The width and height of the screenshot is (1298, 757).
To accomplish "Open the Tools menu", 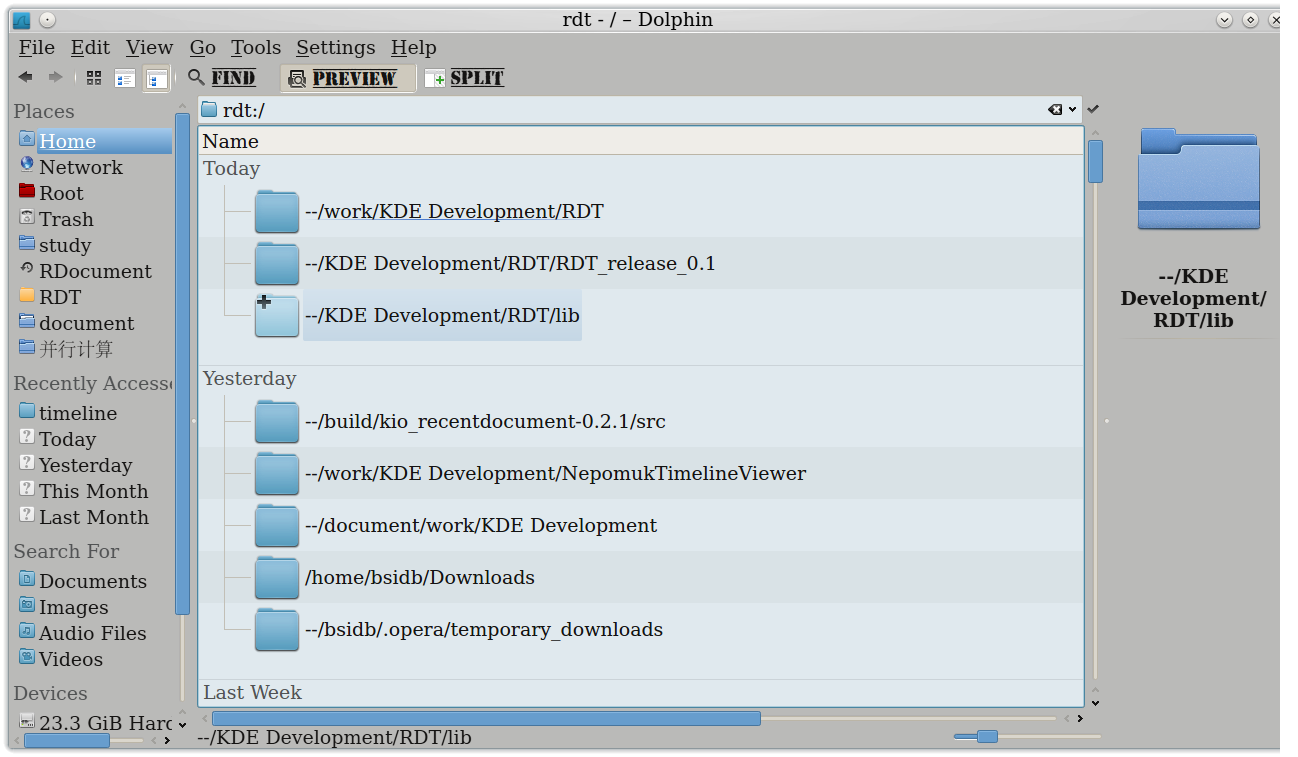I will 256,48.
